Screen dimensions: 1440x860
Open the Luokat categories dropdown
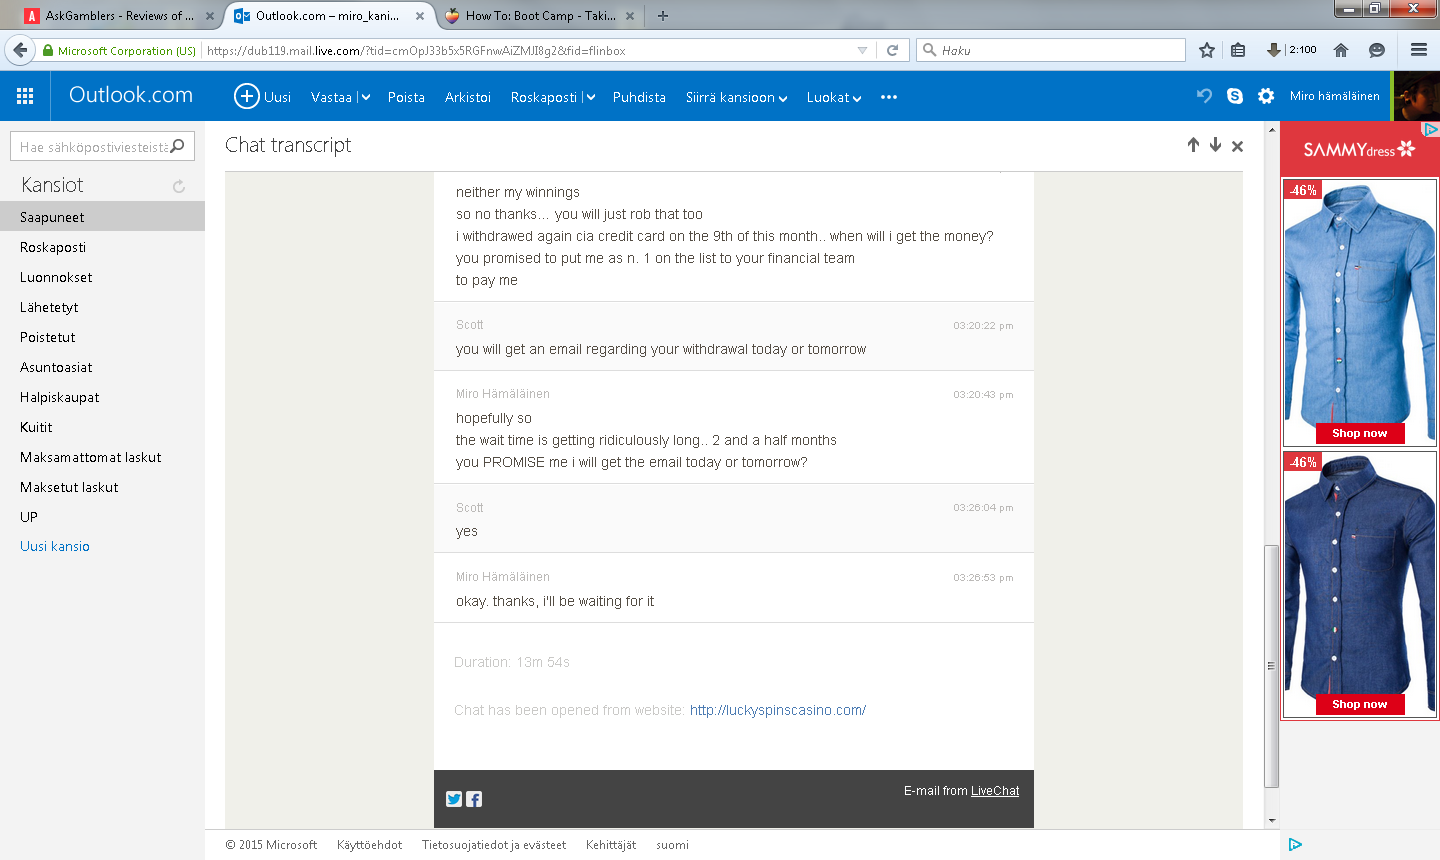(834, 97)
